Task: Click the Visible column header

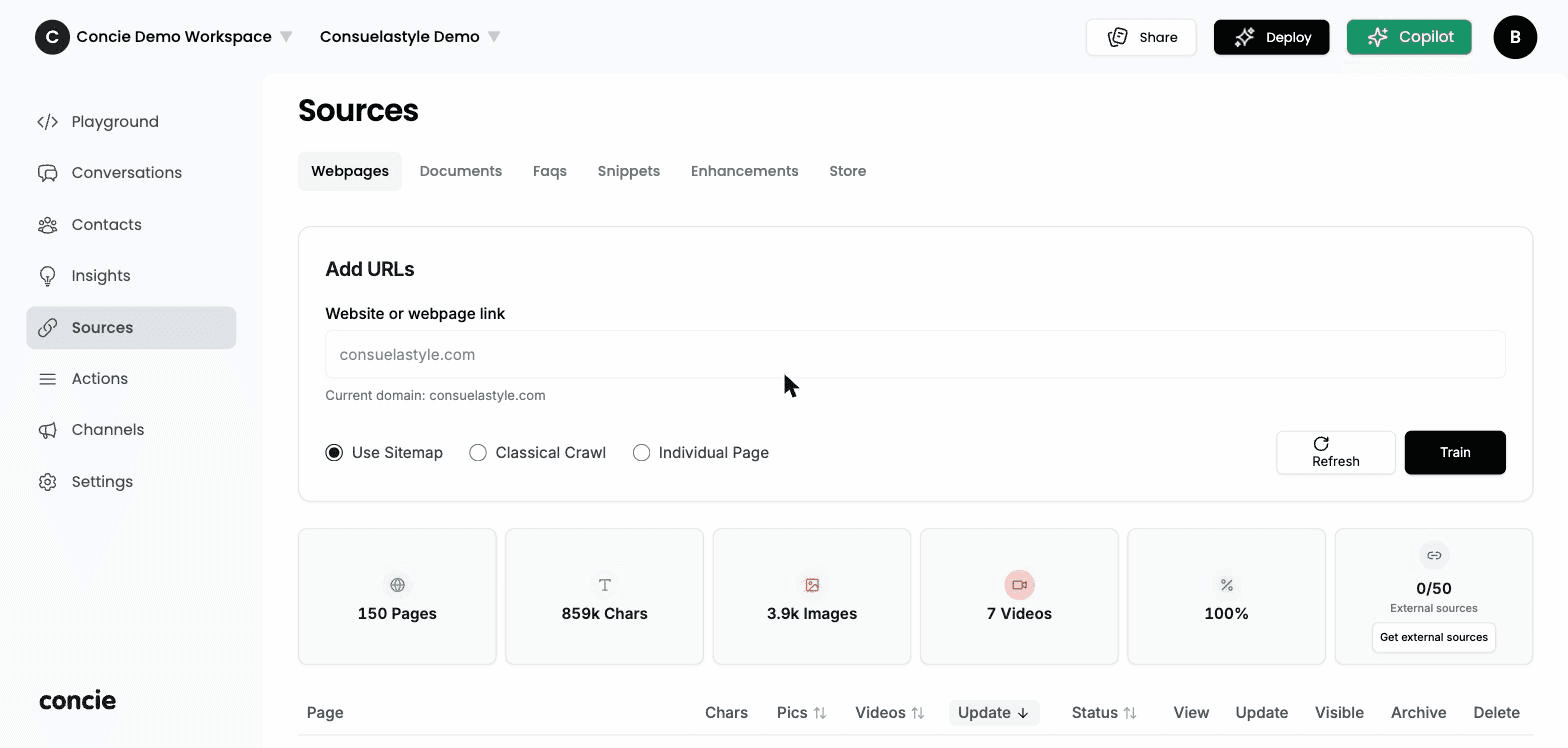Action: 1339,713
